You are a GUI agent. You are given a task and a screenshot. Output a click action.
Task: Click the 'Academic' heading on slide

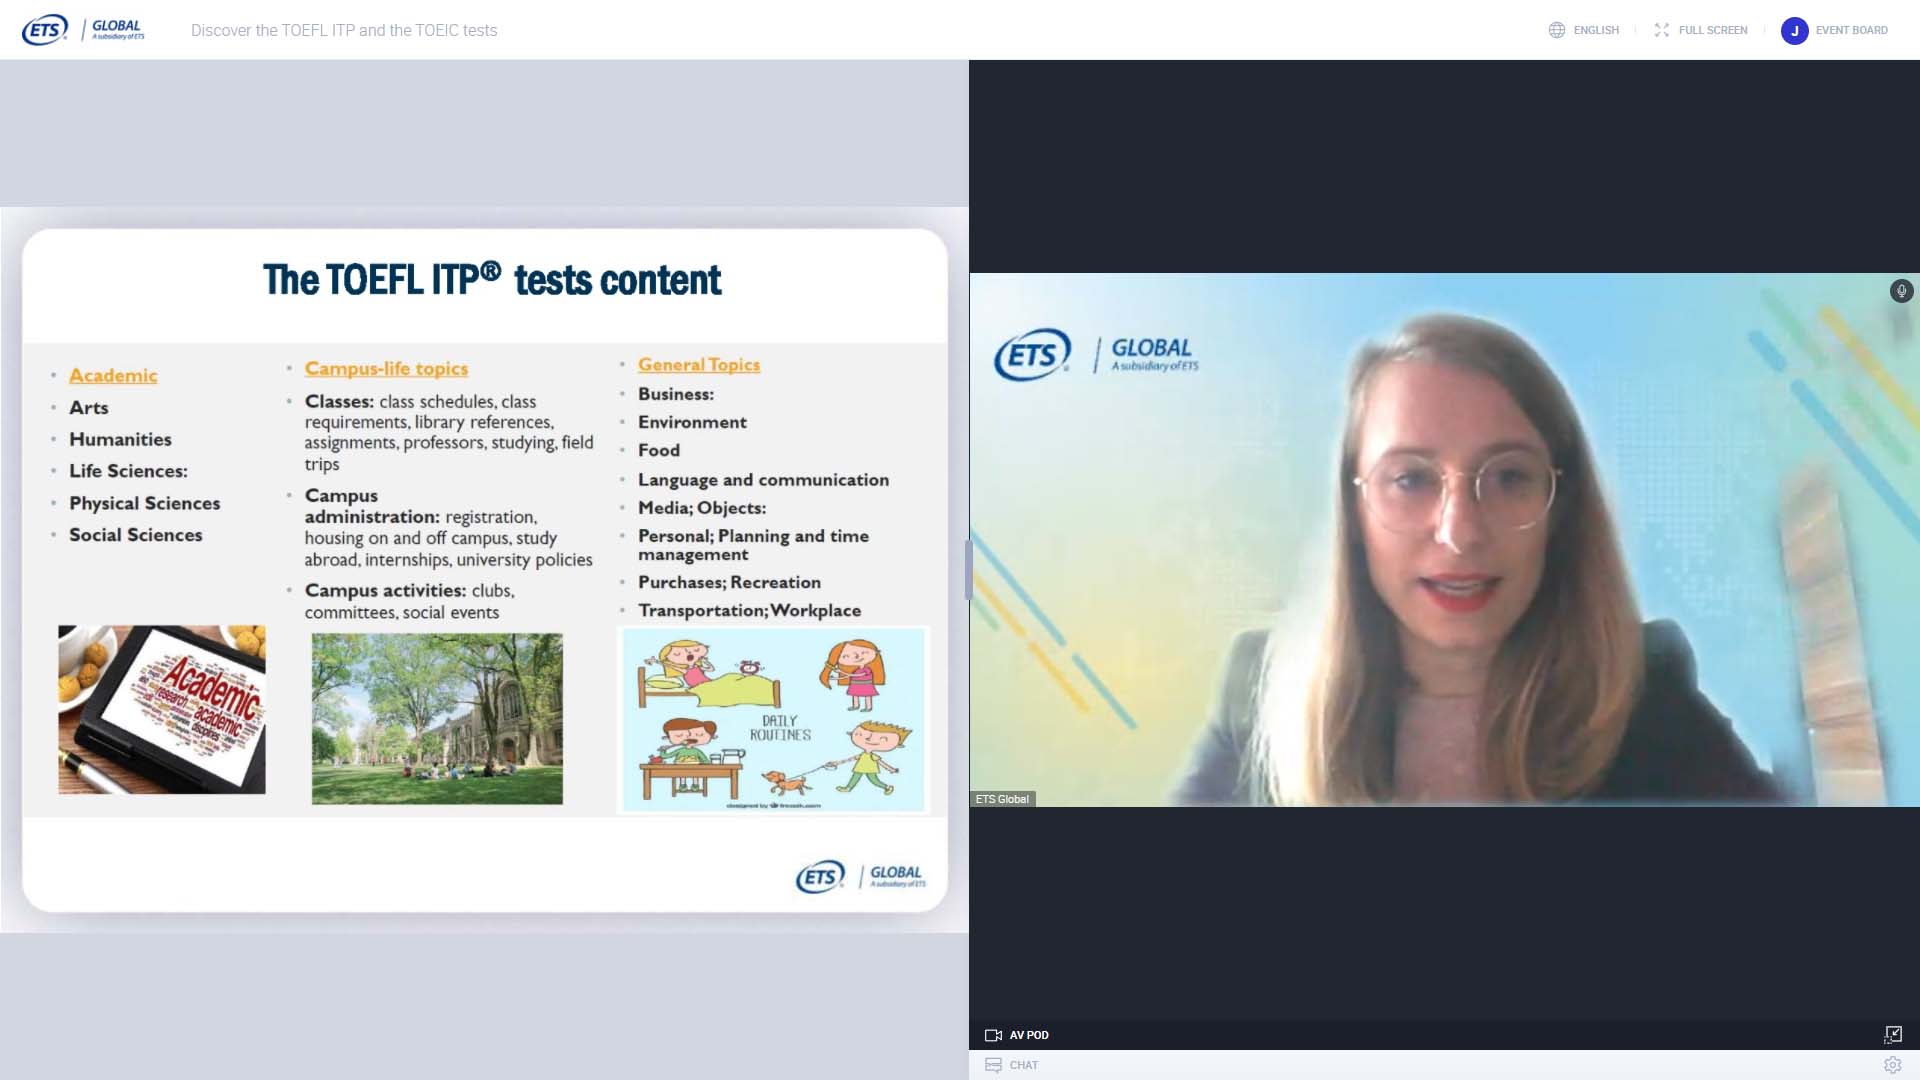pyautogui.click(x=113, y=376)
